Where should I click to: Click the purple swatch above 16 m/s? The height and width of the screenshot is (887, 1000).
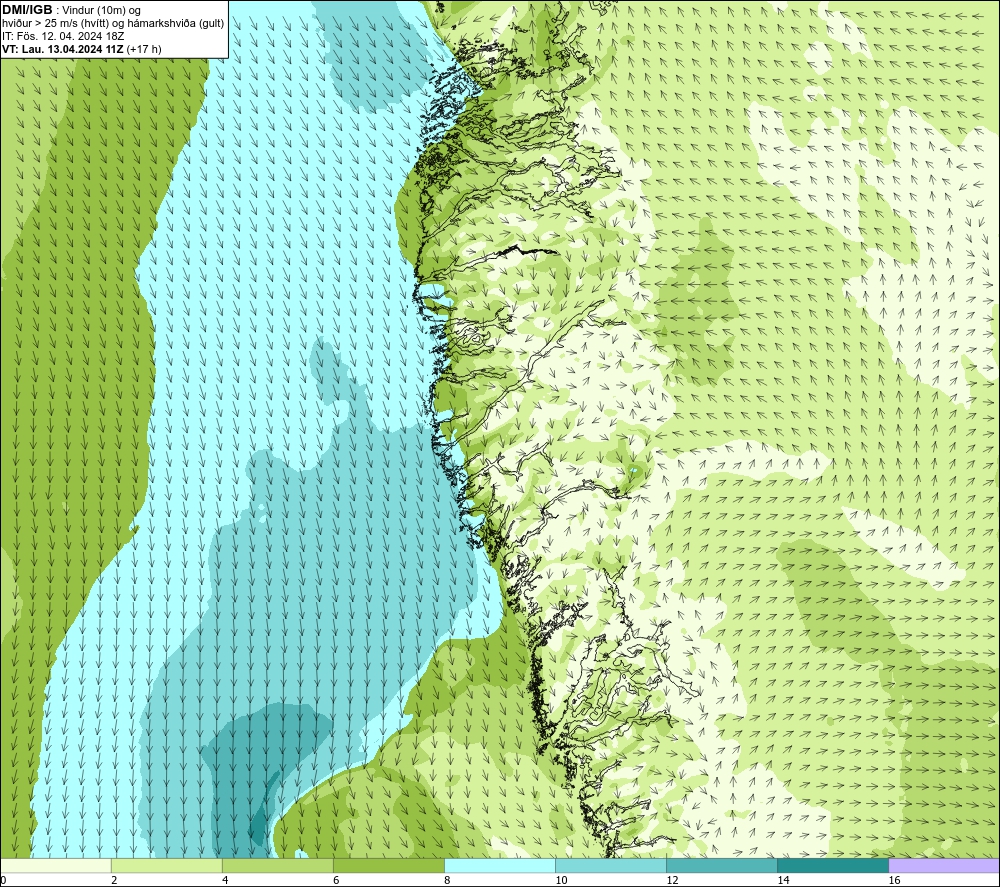point(944,866)
